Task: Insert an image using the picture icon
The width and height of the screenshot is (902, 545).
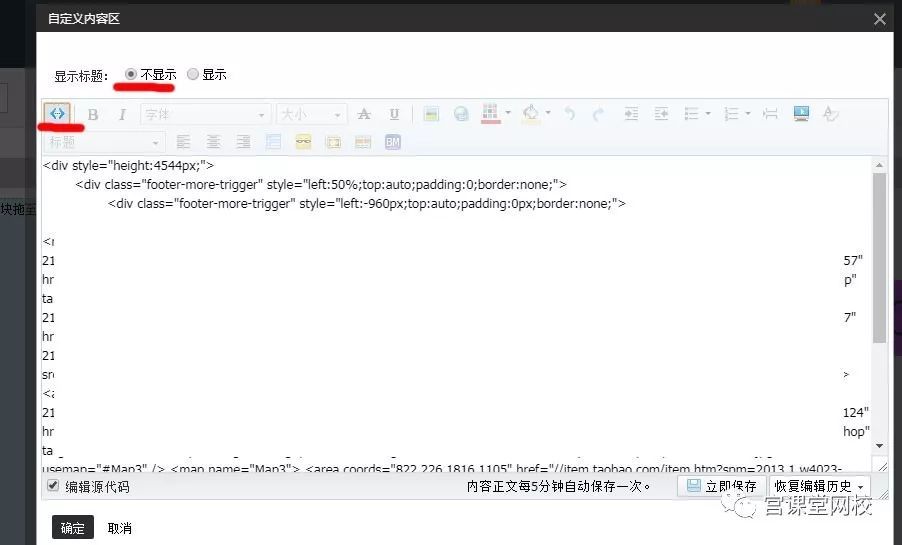Action: coord(431,114)
